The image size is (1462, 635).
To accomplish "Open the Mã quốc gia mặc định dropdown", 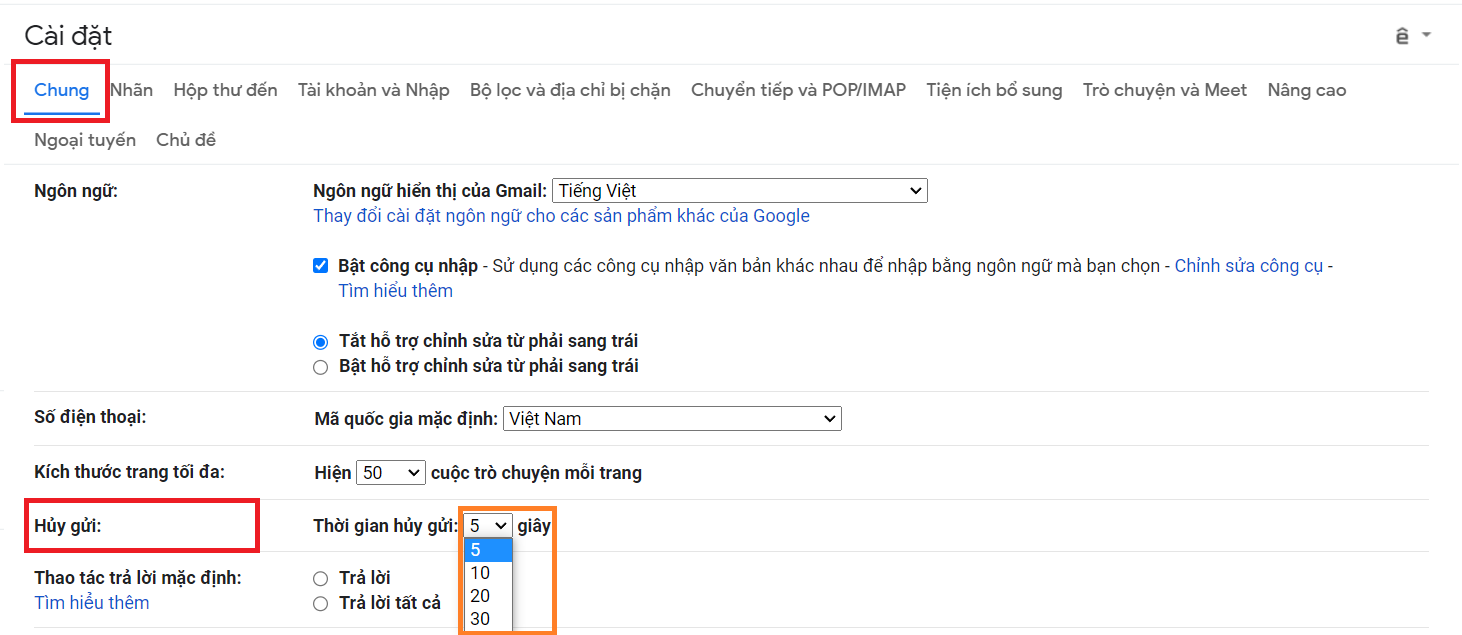I will 671,418.
